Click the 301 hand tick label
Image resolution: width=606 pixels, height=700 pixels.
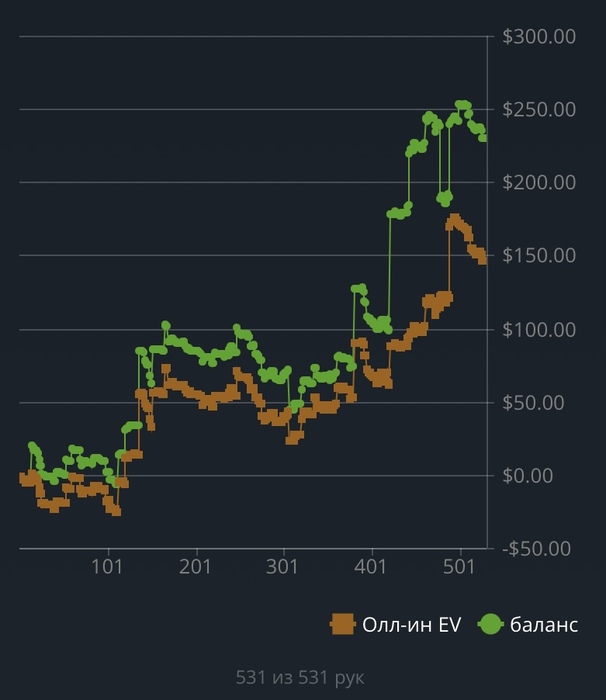(x=282, y=567)
